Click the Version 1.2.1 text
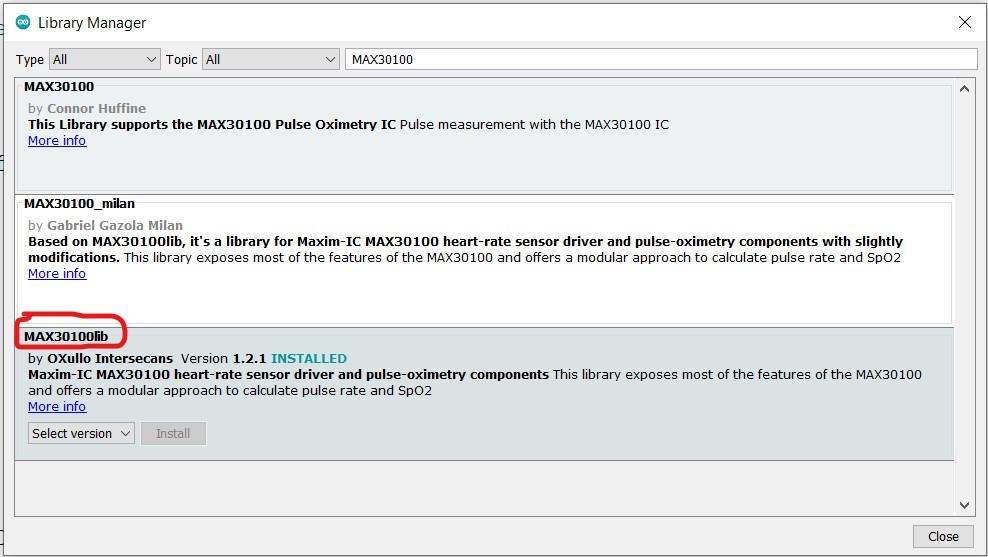The width and height of the screenshot is (988, 557). [223, 359]
